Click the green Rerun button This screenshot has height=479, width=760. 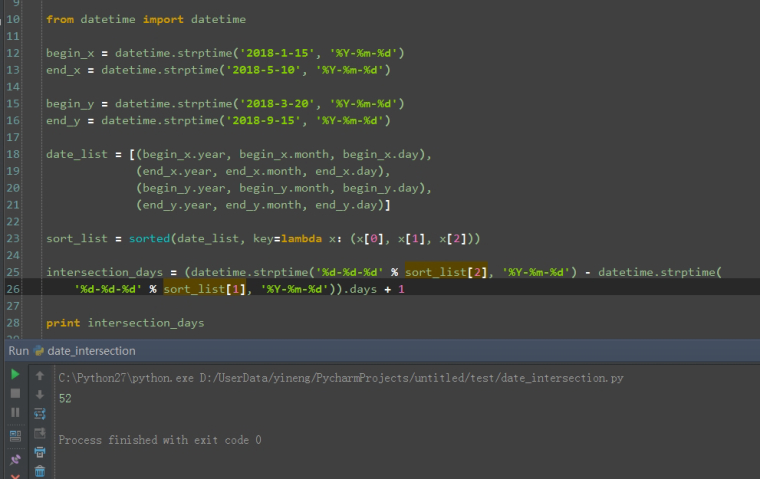(x=15, y=374)
